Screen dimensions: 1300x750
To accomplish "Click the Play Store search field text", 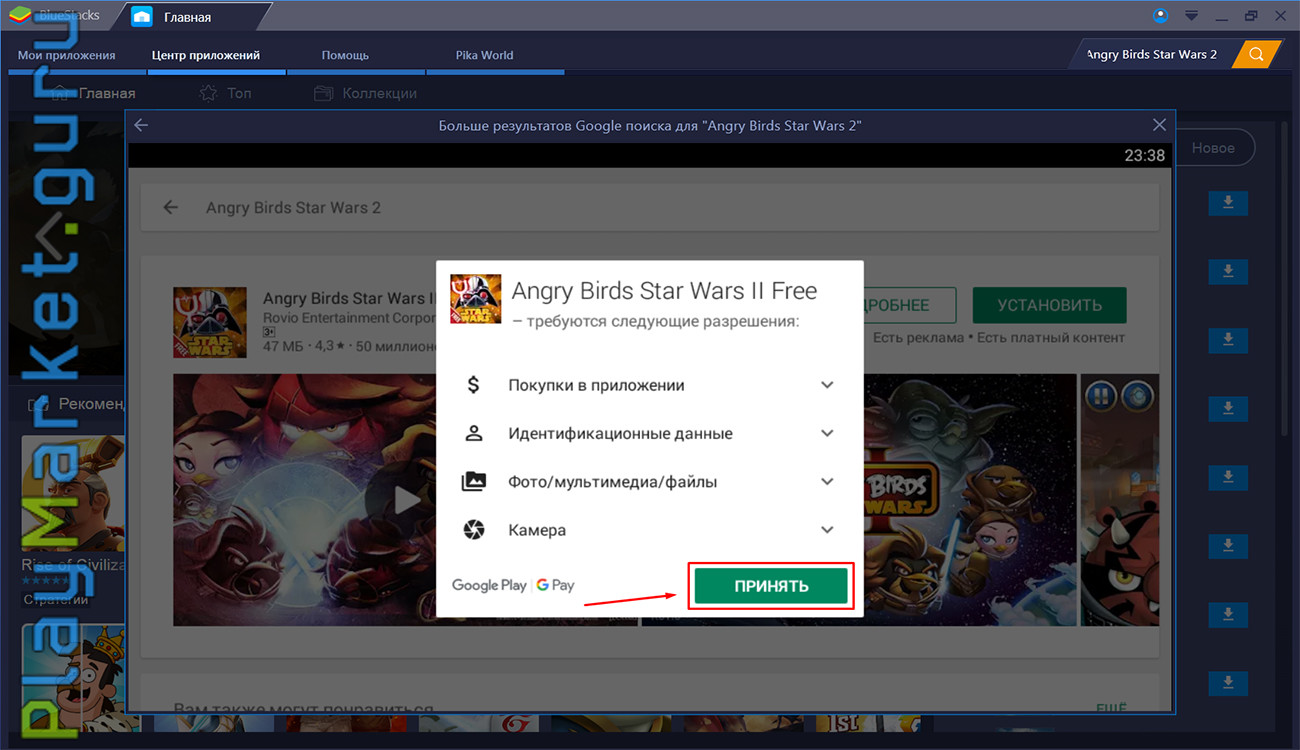I will coord(293,208).
